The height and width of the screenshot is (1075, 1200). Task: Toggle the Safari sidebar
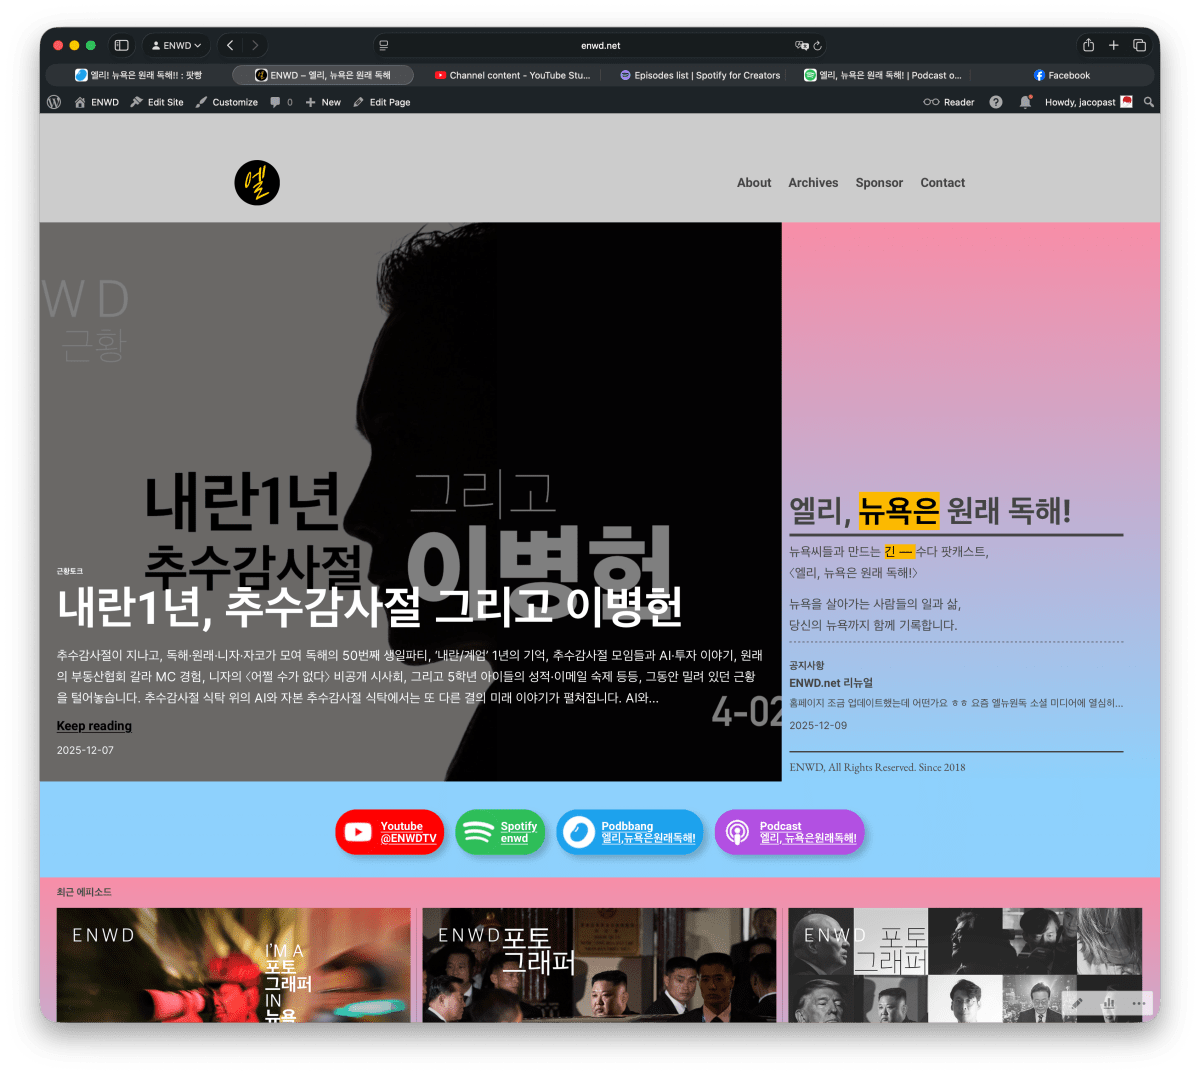[x=121, y=45]
